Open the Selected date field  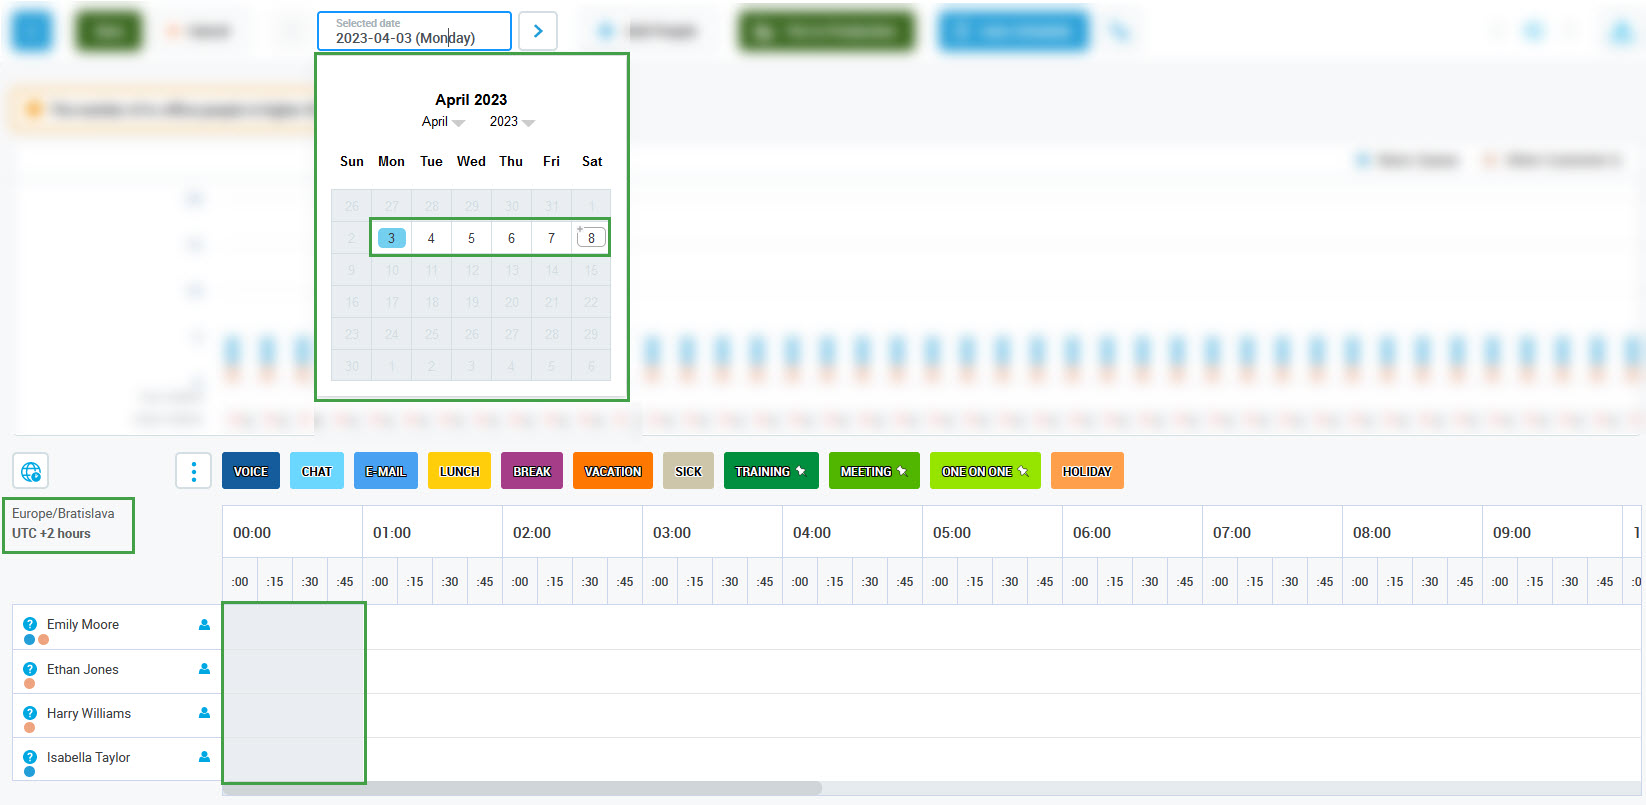point(414,32)
